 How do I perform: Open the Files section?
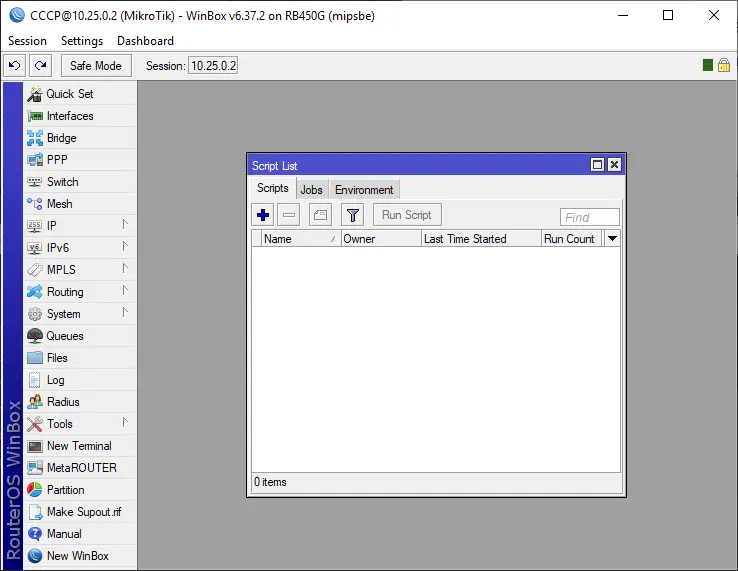click(x=80, y=358)
